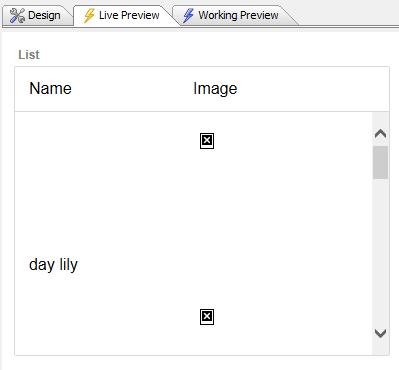Image resolution: width=399 pixels, height=370 pixels.
Task: Open the Live Preview tab
Action: 122,15
